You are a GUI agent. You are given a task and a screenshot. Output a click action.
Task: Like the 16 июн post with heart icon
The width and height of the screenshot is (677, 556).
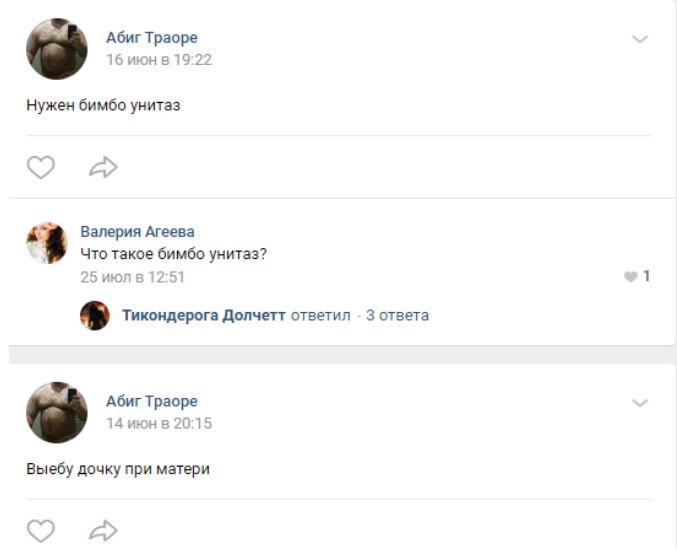pos(41,167)
